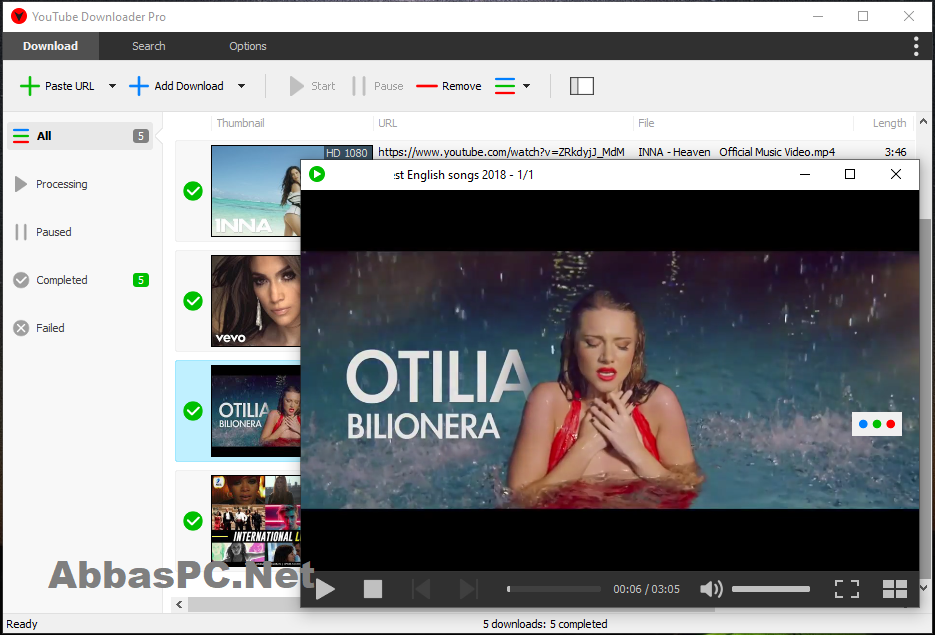The width and height of the screenshot is (935, 635).
Task: Click the previous track button in player
Action: tap(421, 589)
